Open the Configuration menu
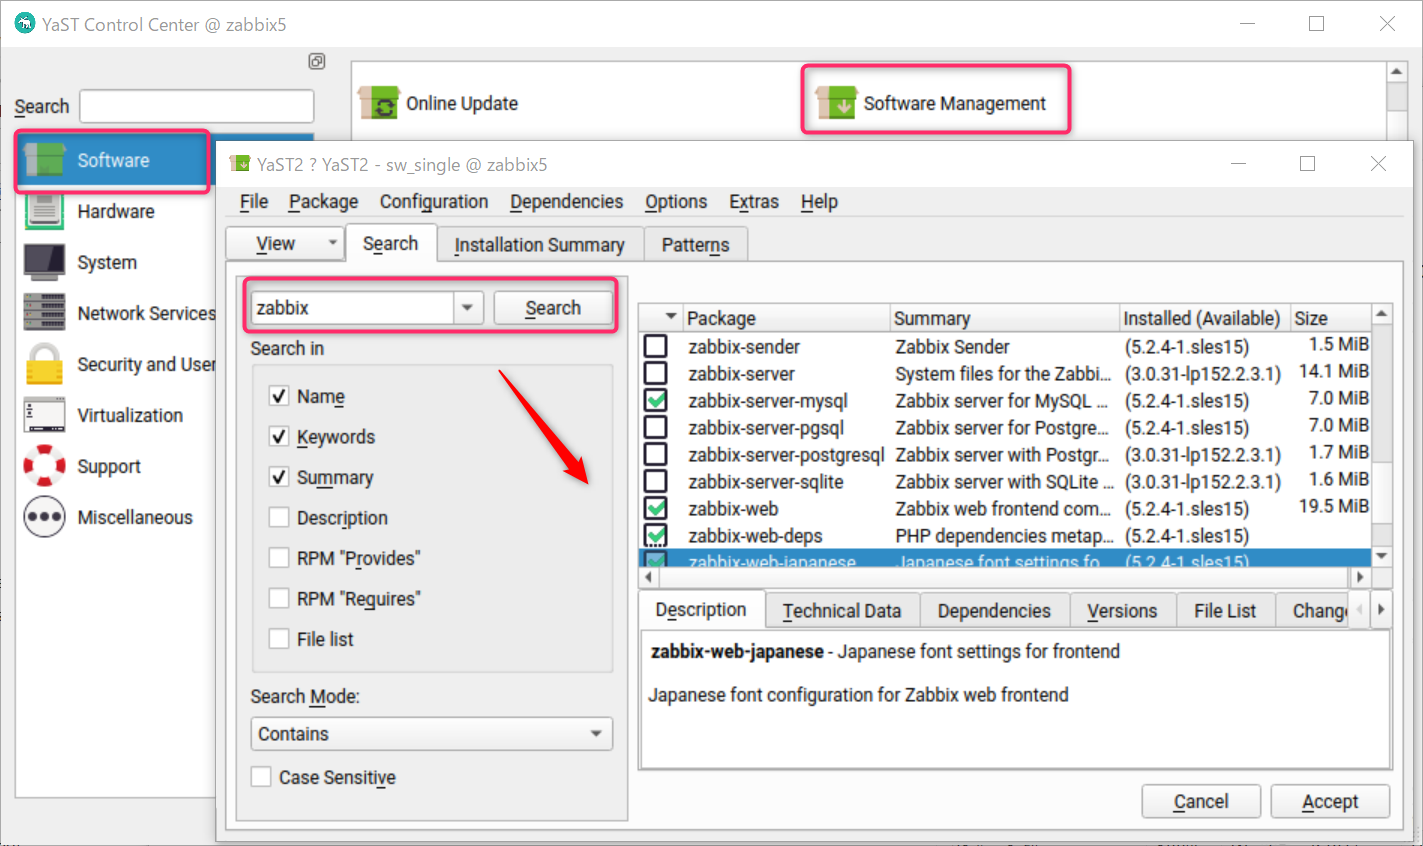 click(x=434, y=202)
